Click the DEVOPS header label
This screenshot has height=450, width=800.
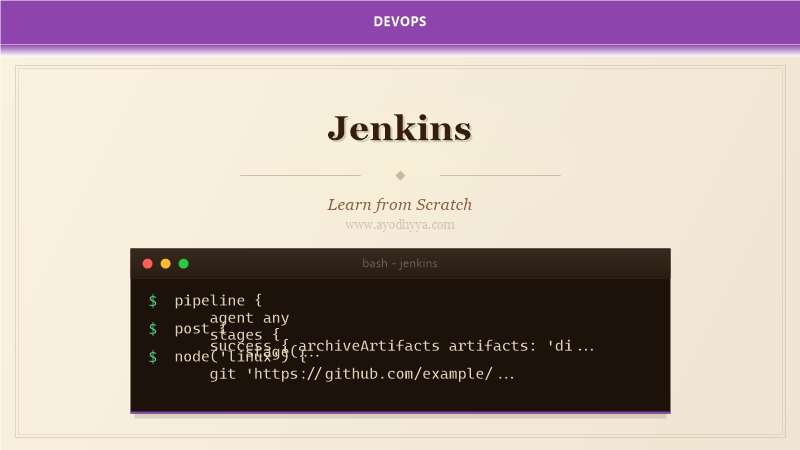pyautogui.click(x=400, y=21)
